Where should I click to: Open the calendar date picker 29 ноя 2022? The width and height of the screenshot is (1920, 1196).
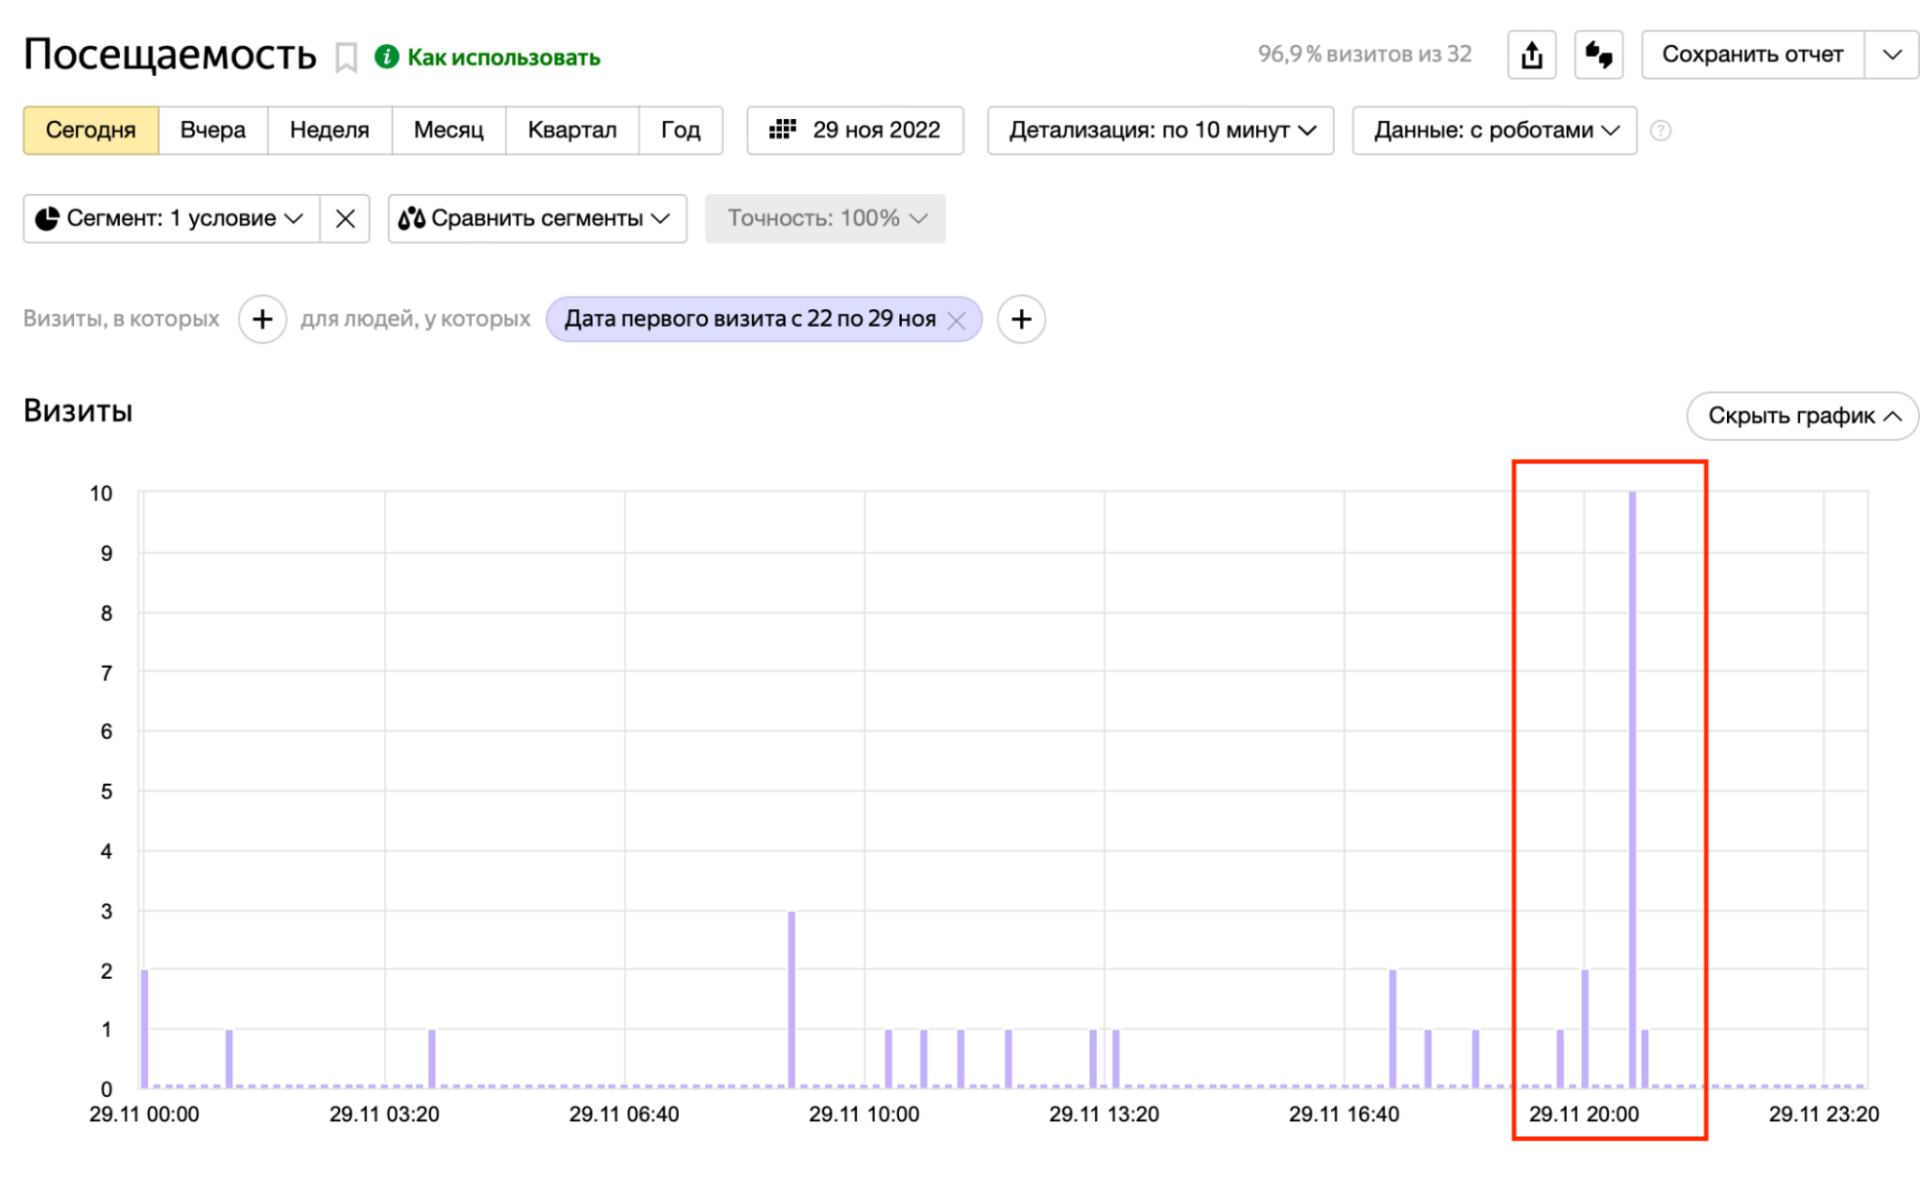point(855,131)
